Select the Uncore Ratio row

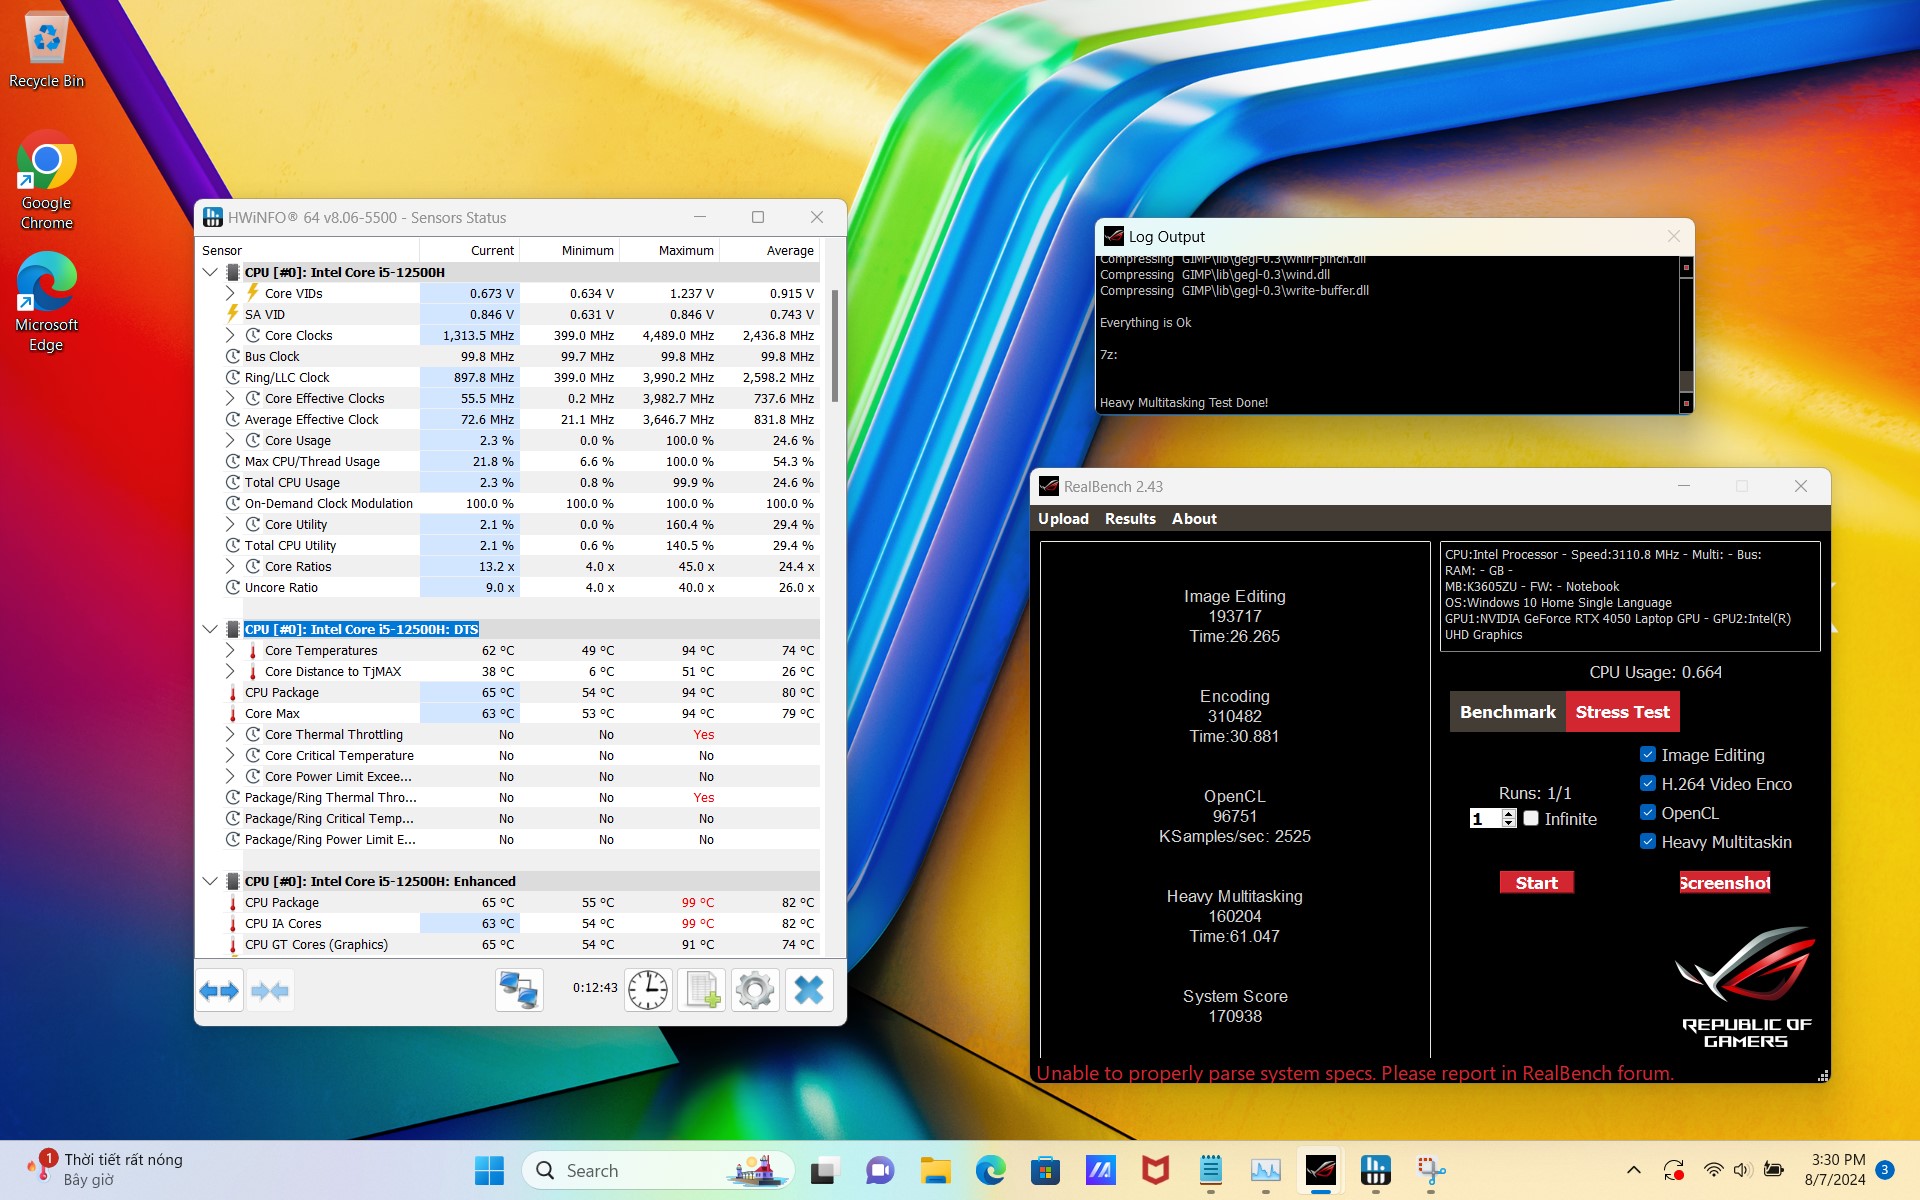(x=520, y=587)
